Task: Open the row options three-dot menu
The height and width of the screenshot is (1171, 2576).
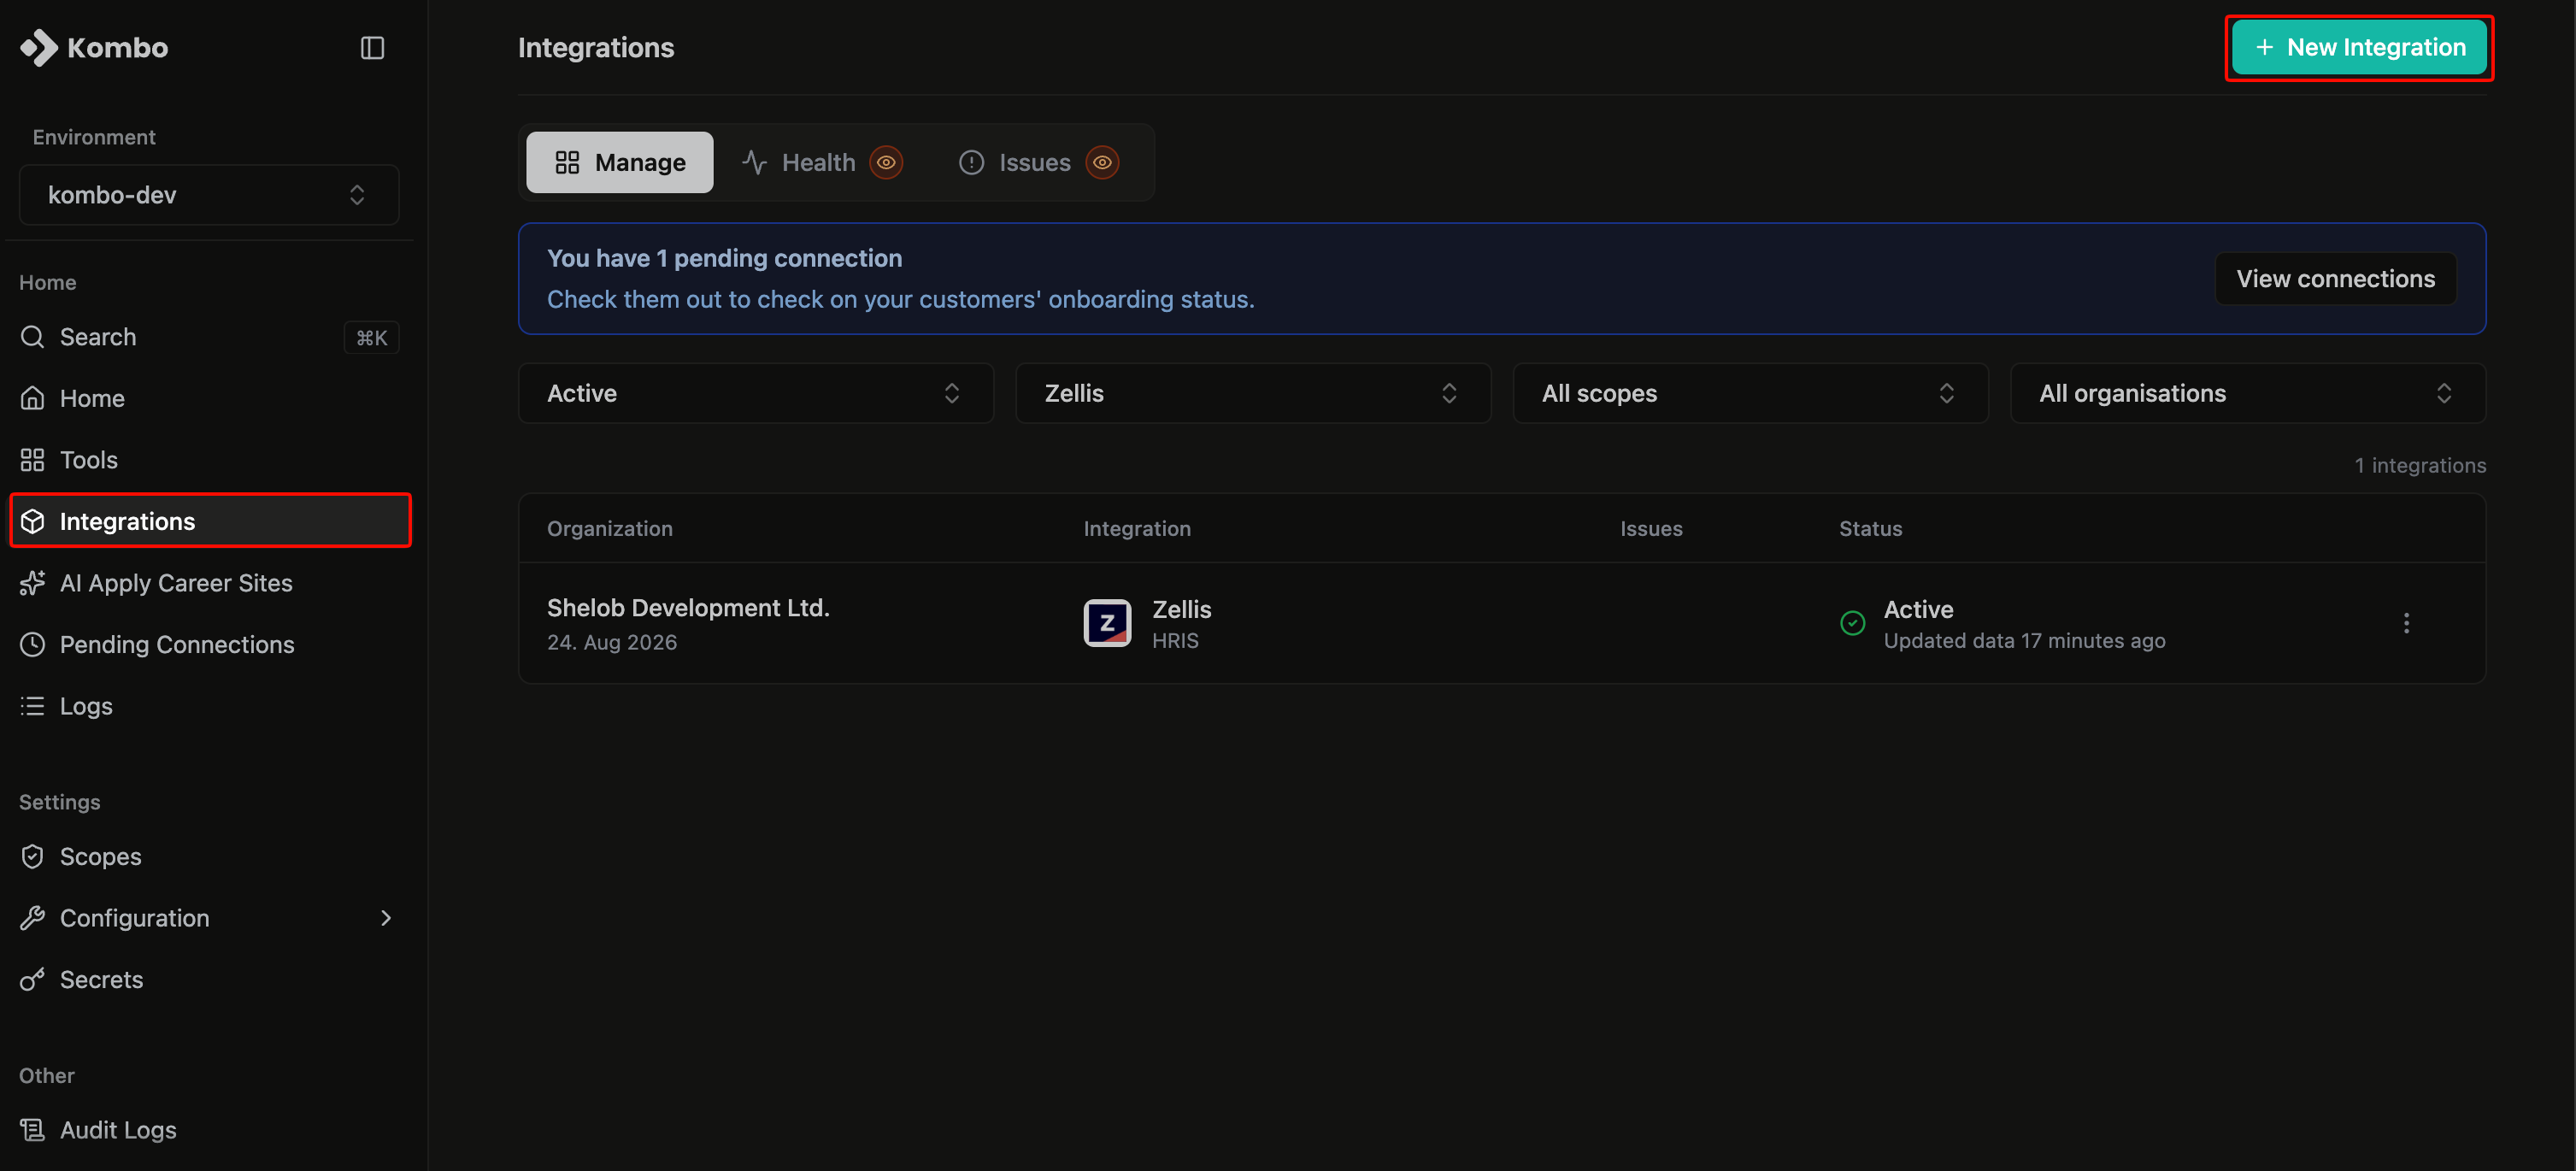Action: click(x=2406, y=623)
